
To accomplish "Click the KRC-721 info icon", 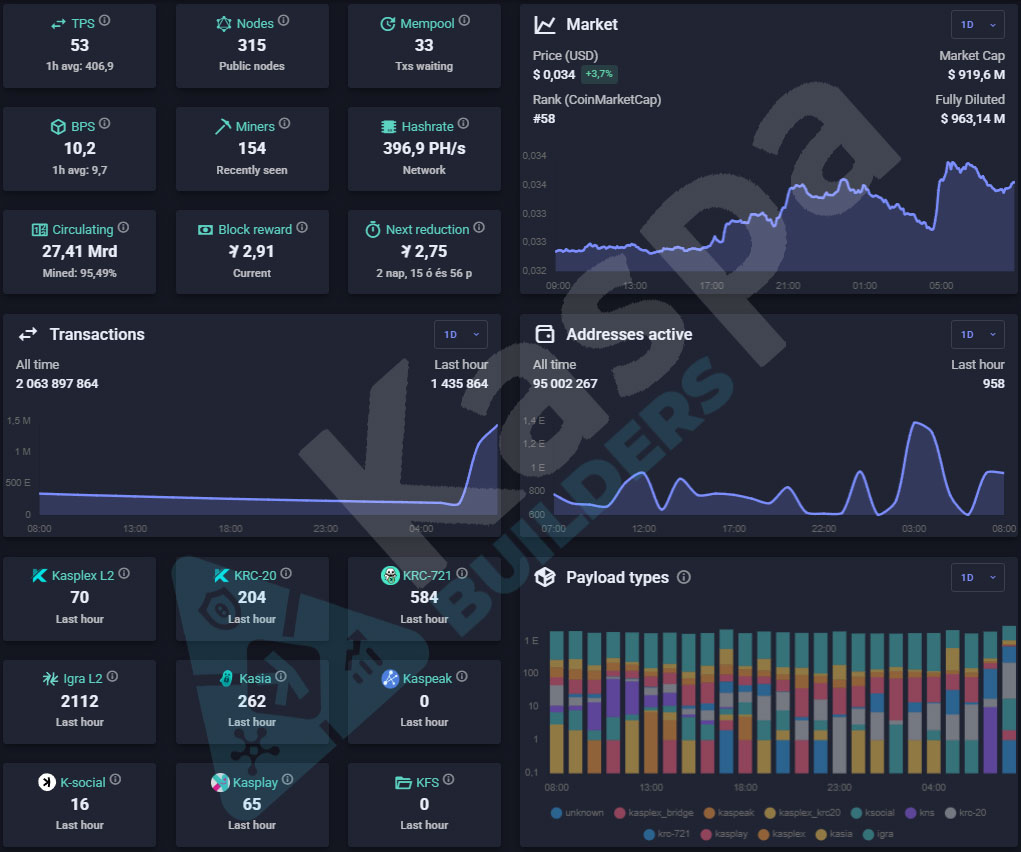I will click(462, 573).
